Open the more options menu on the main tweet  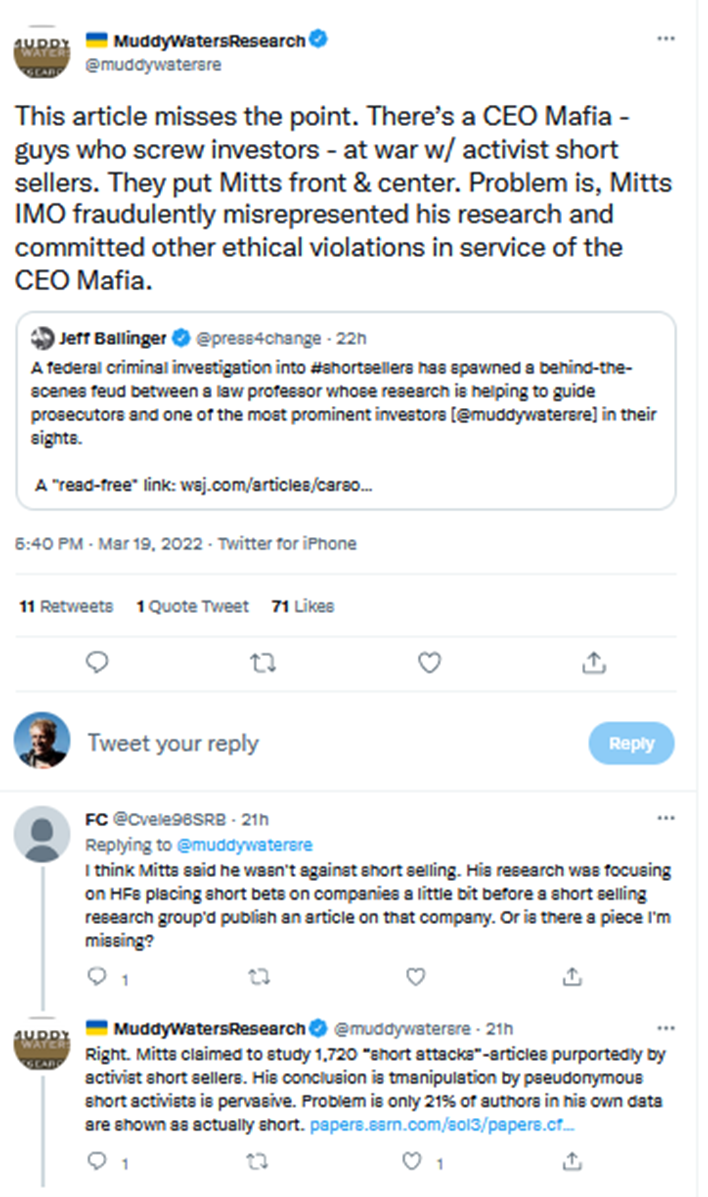(665, 39)
